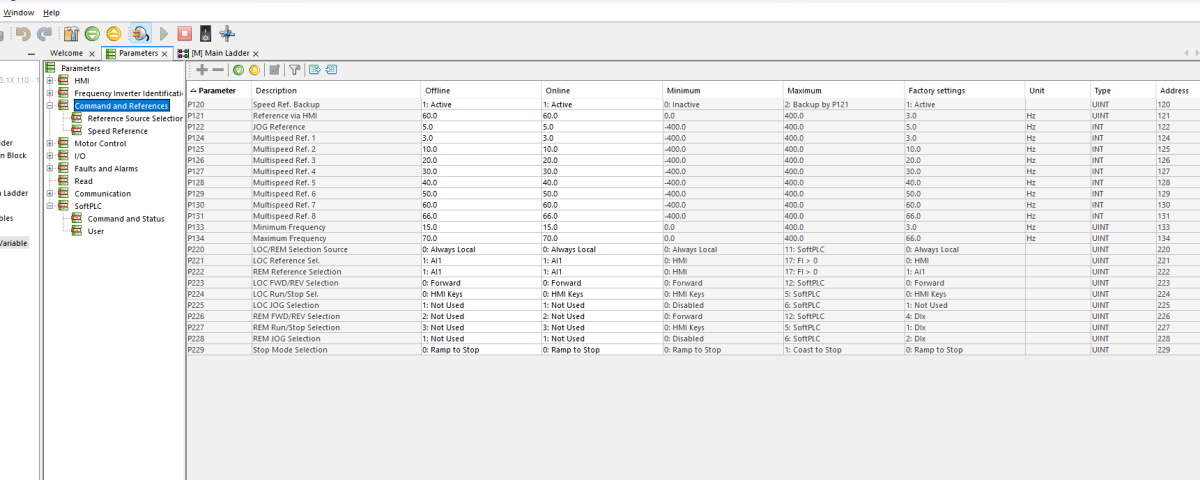Image resolution: width=1200 pixels, height=480 pixels.
Task: Click the Description column header
Action: coord(335,90)
